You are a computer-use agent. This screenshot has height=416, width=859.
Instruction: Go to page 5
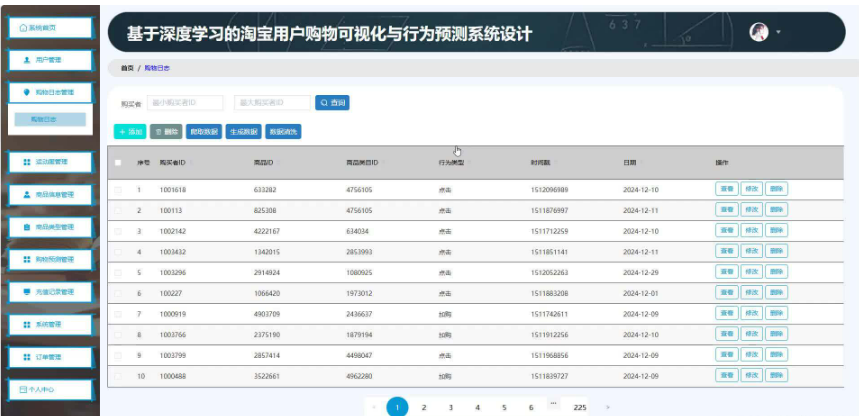coord(504,407)
